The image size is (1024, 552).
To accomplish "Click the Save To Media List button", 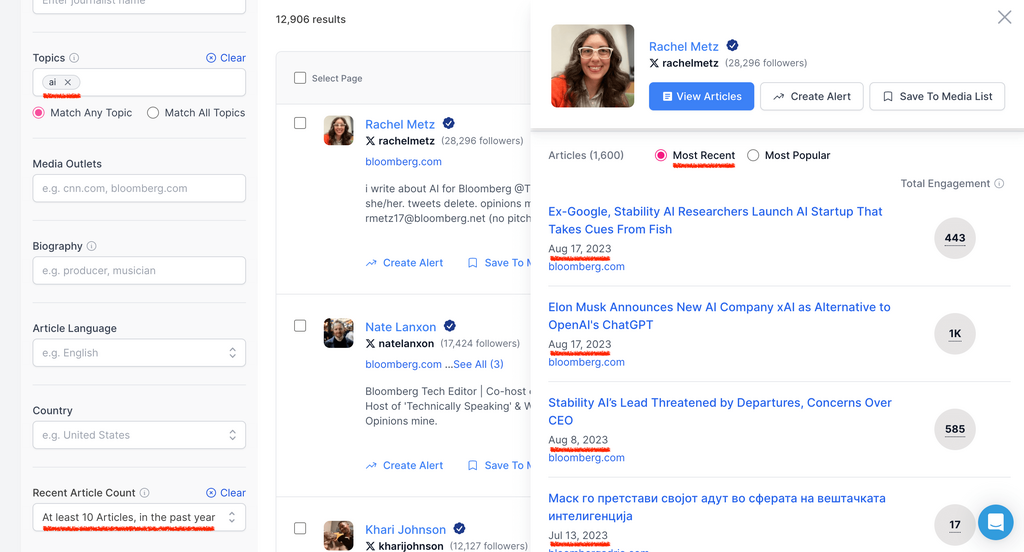I will pyautogui.click(x=937, y=96).
